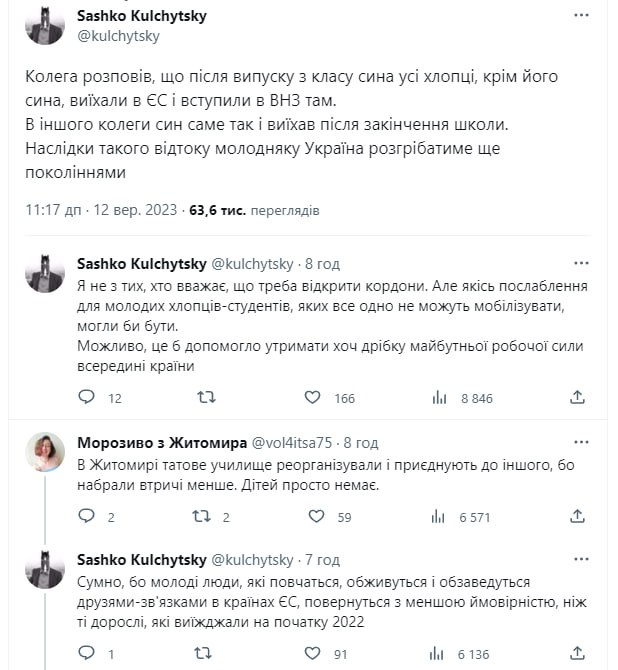Image resolution: width=618 pixels, height=670 pixels.
Task: Retweet the Житомир училище tweet
Action: click(x=202, y=517)
